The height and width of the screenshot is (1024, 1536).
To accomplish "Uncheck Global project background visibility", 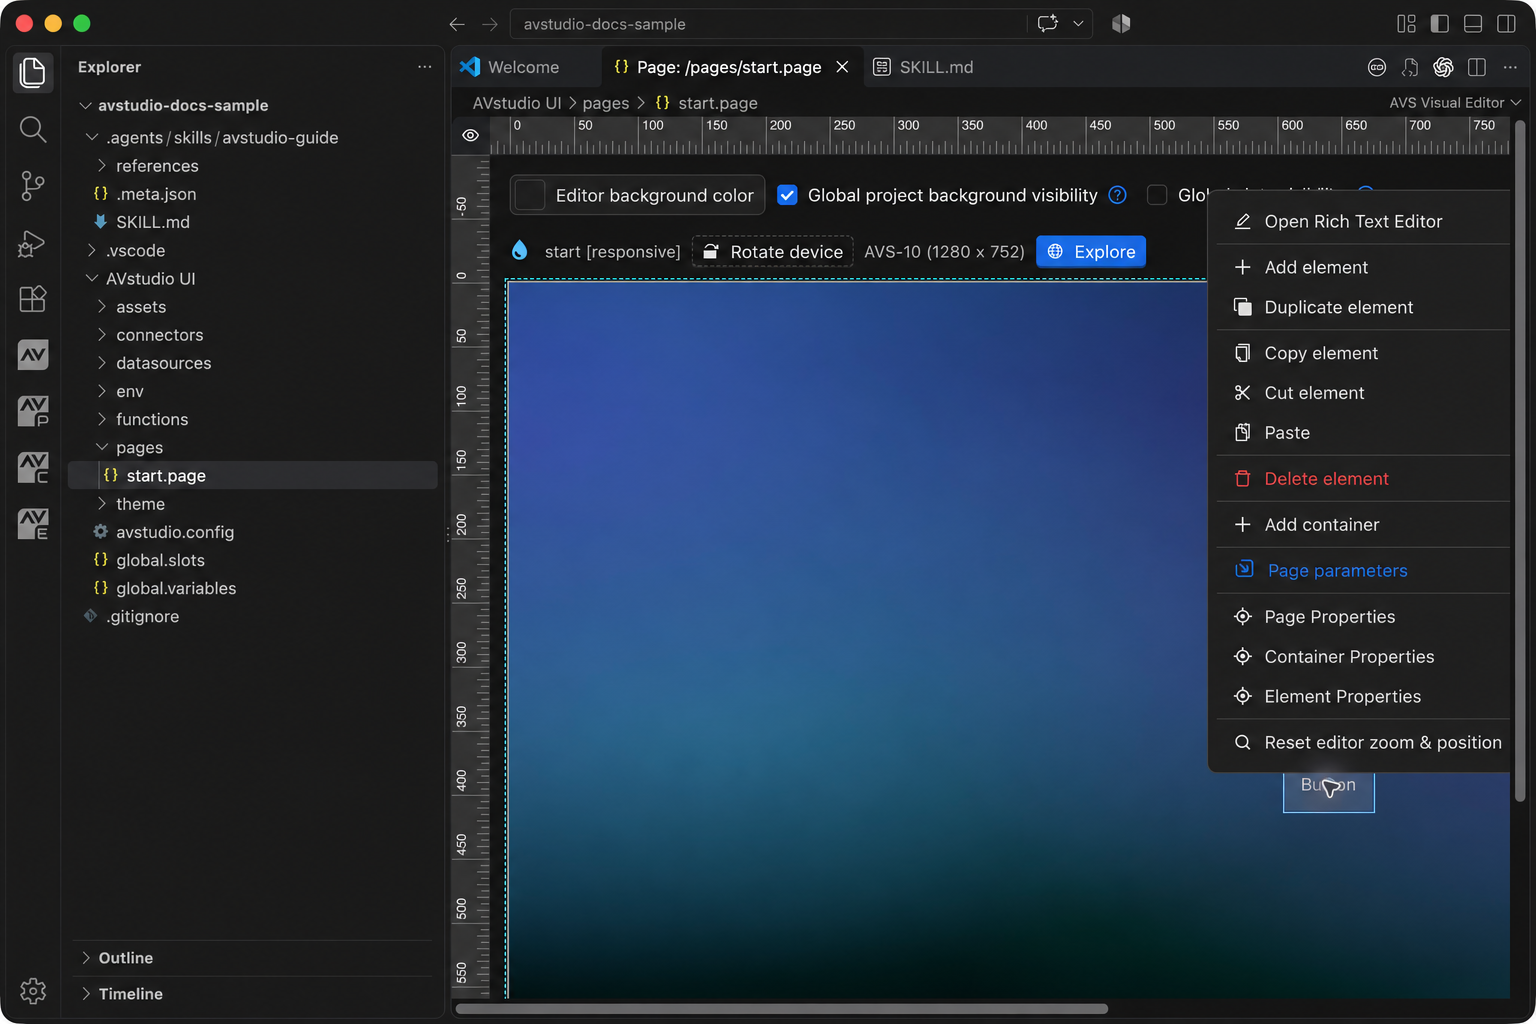I will 788,195.
